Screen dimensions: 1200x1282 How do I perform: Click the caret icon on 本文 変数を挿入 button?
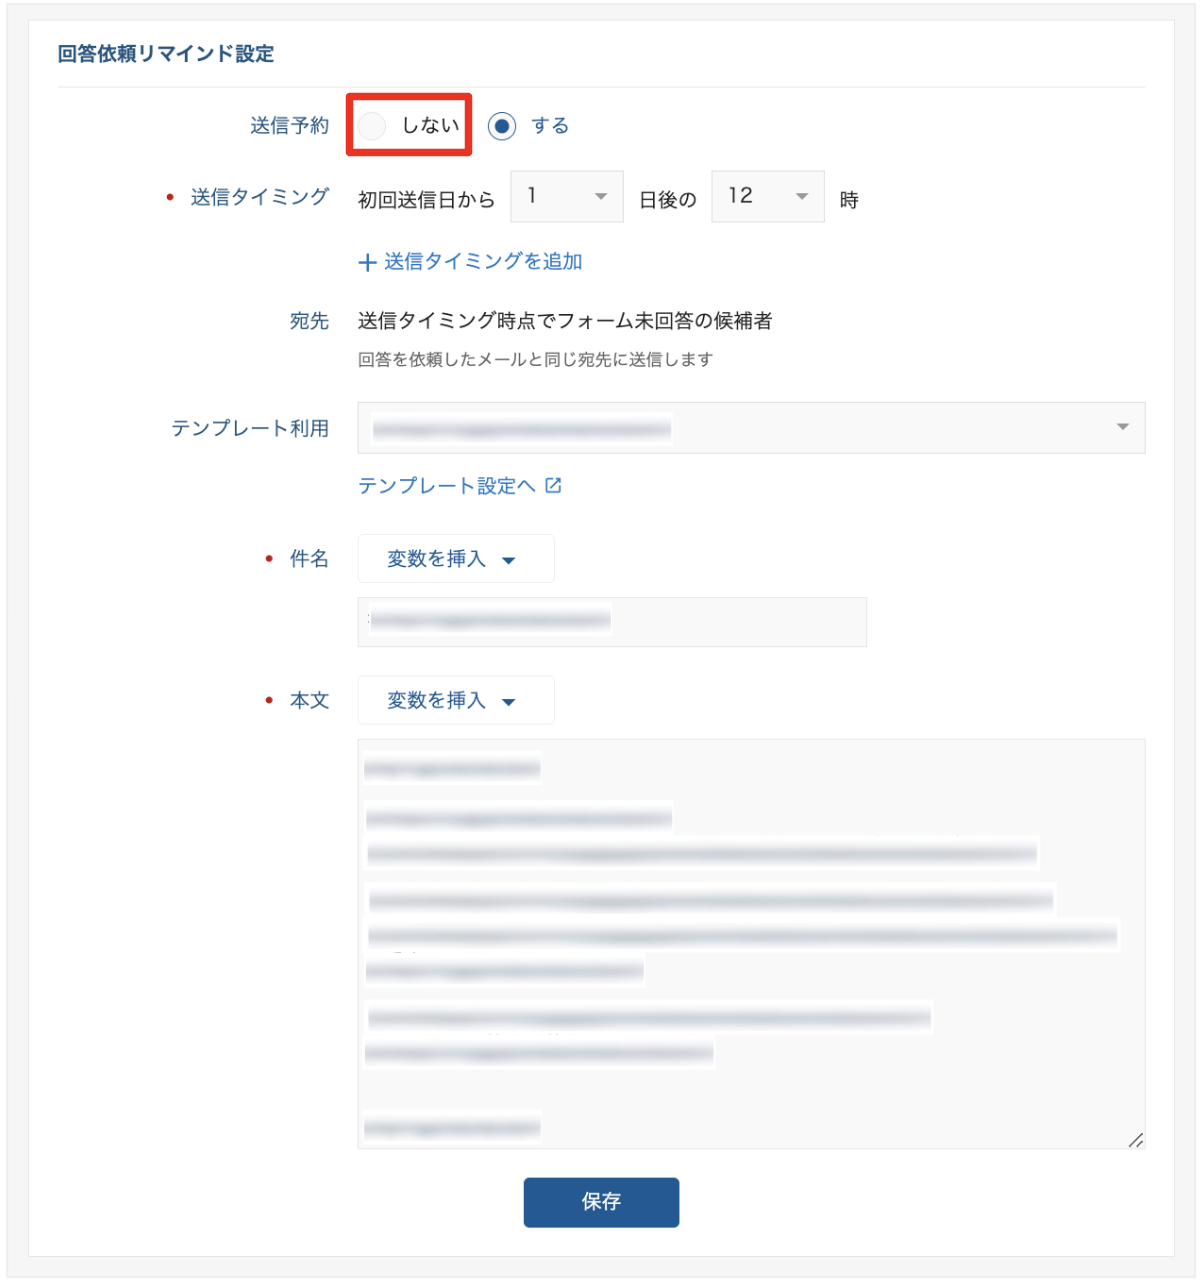pyautogui.click(x=511, y=701)
